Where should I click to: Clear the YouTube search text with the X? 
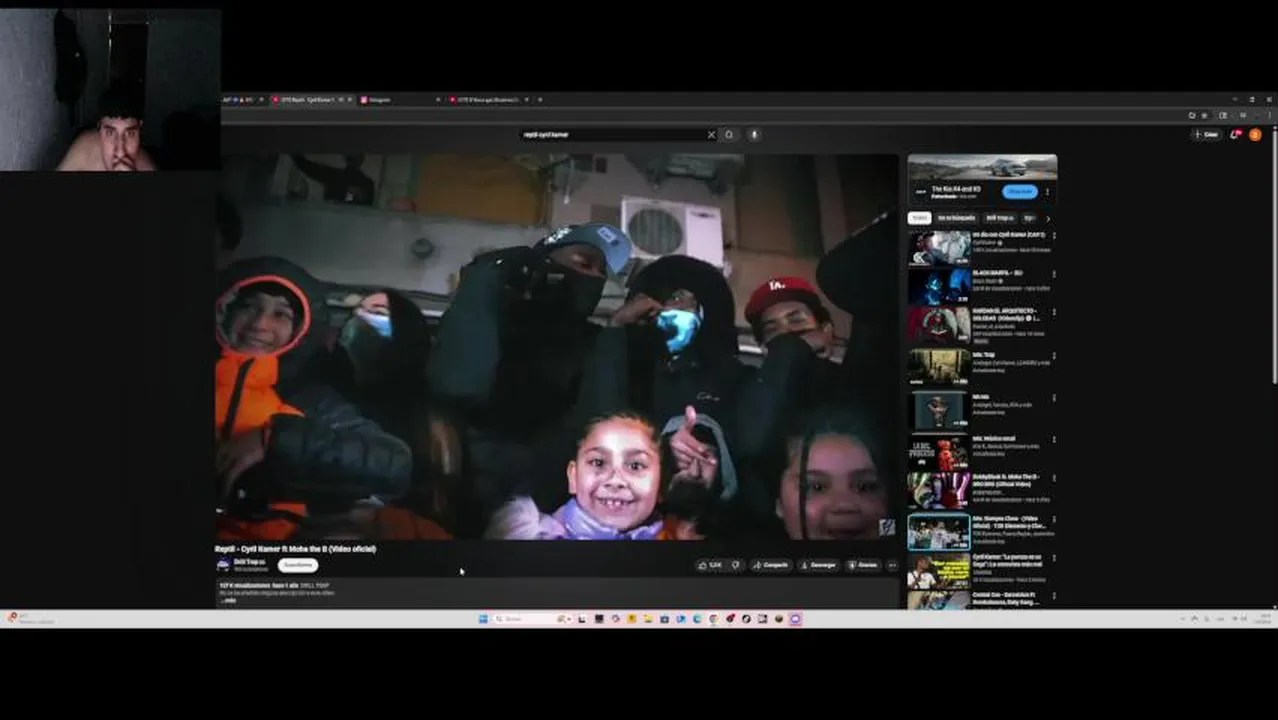(711, 135)
